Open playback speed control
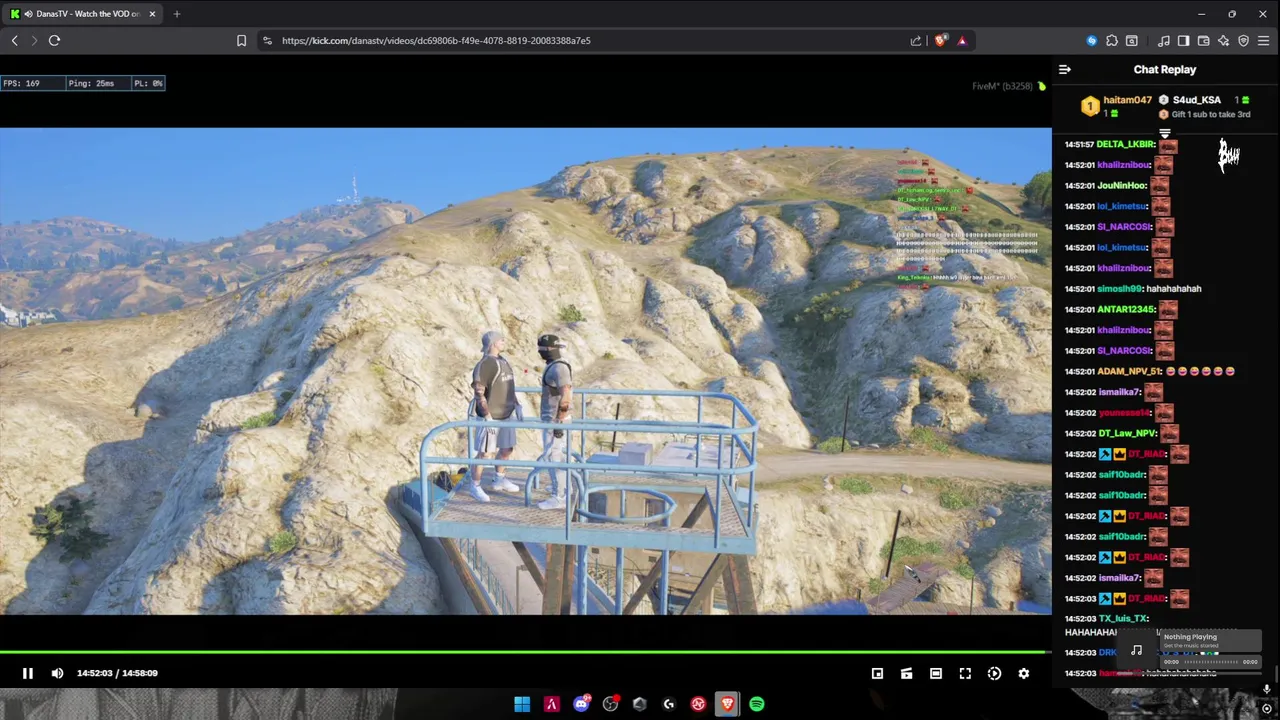1280x720 pixels. coord(994,673)
